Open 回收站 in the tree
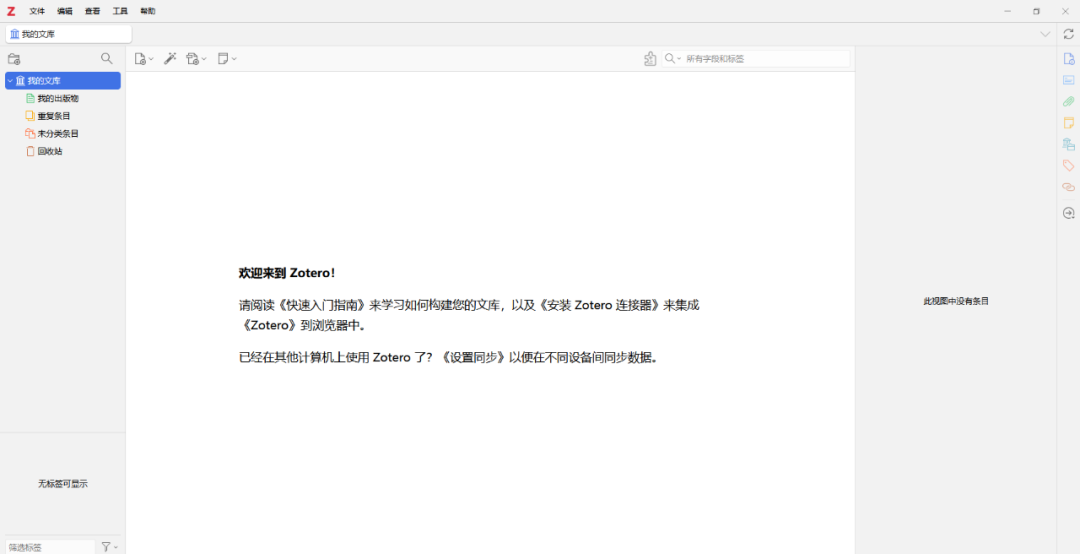The width and height of the screenshot is (1080, 554). pyautogui.click(x=50, y=151)
